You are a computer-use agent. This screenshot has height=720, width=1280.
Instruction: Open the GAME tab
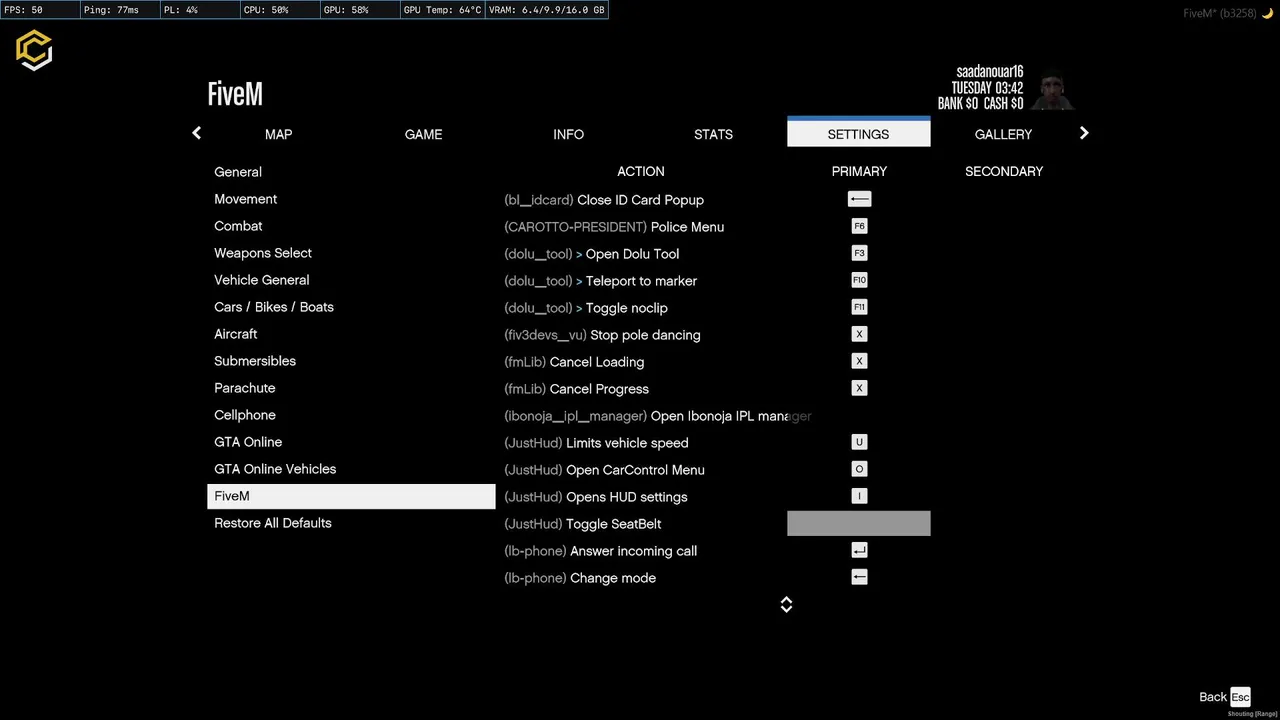pos(423,134)
